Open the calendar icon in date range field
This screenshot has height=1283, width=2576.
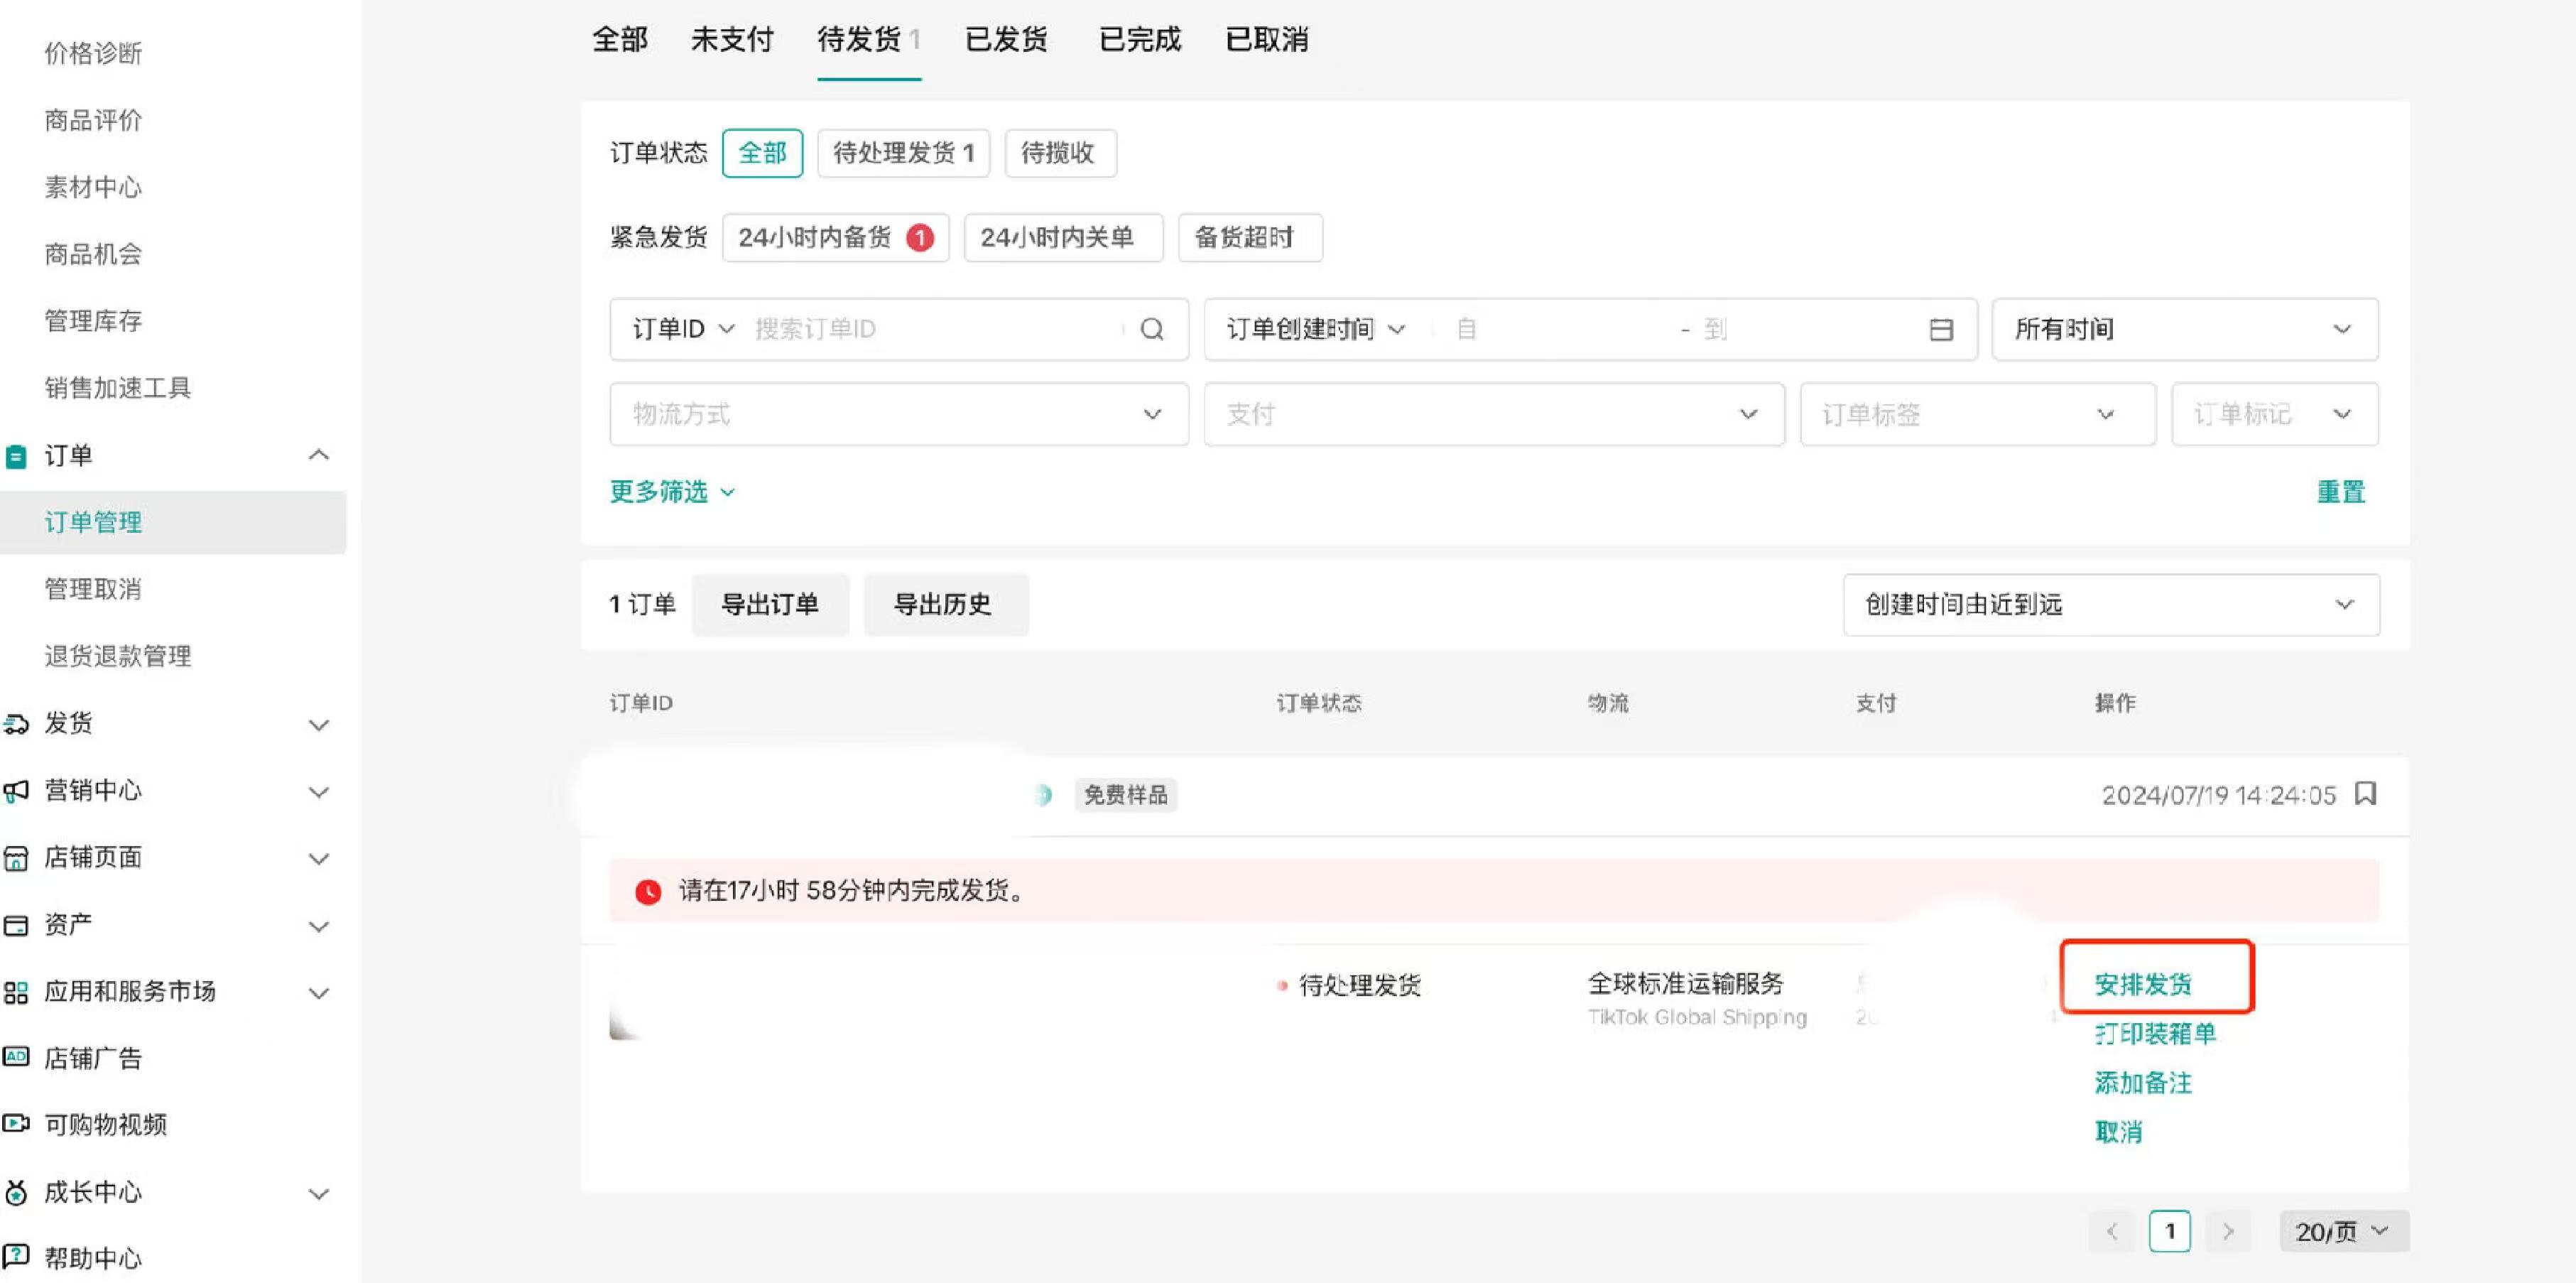click(1940, 329)
